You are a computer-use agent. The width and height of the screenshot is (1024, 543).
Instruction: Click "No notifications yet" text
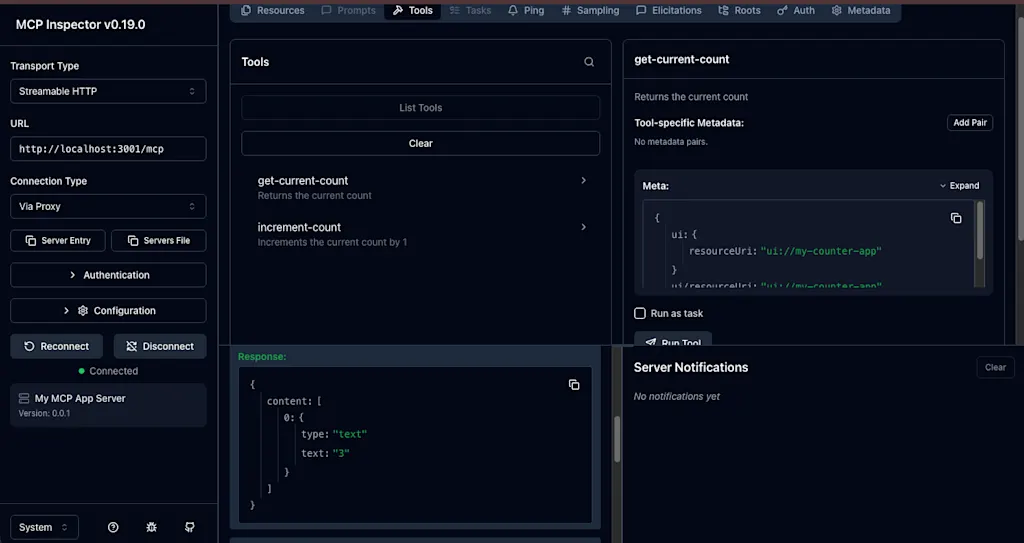point(677,397)
